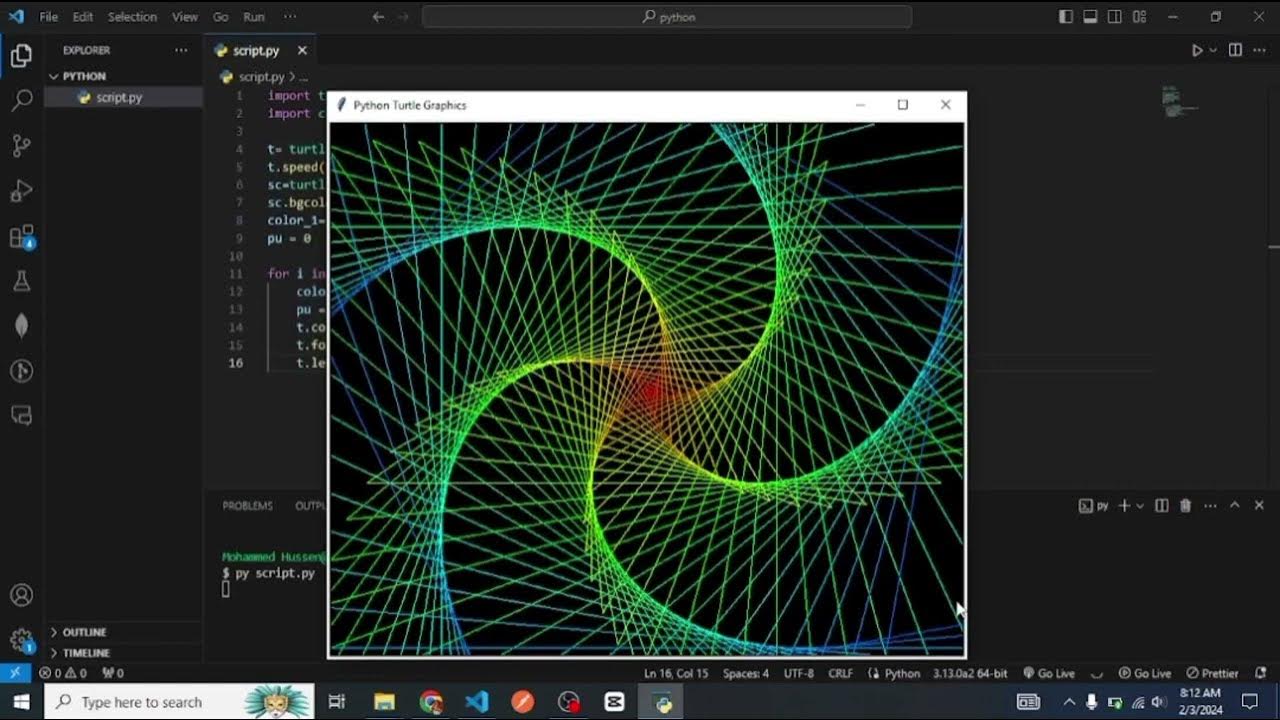This screenshot has width=1280, height=720.
Task: Open the Selection menu
Action: [x=132, y=17]
